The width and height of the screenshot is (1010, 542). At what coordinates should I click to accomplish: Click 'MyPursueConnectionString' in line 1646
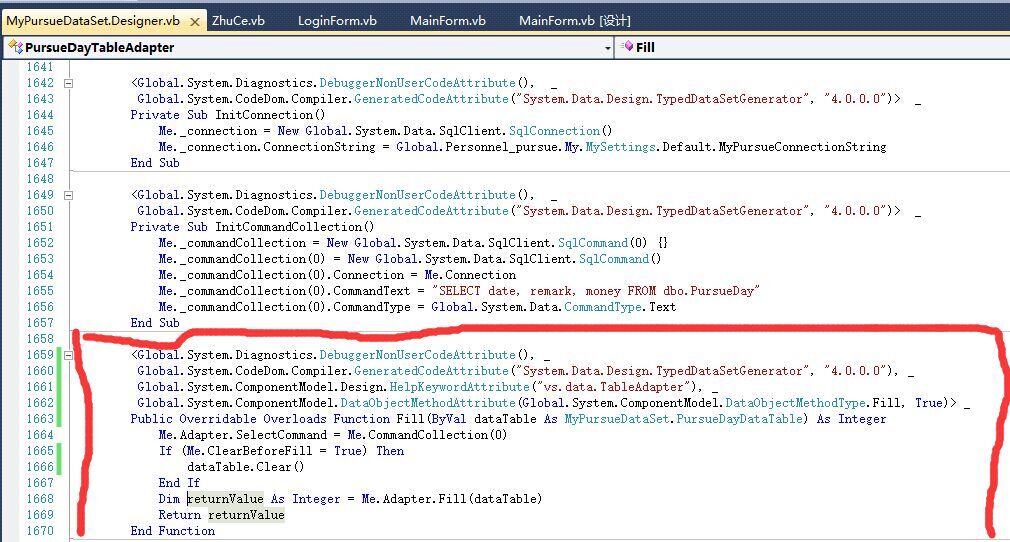803,147
